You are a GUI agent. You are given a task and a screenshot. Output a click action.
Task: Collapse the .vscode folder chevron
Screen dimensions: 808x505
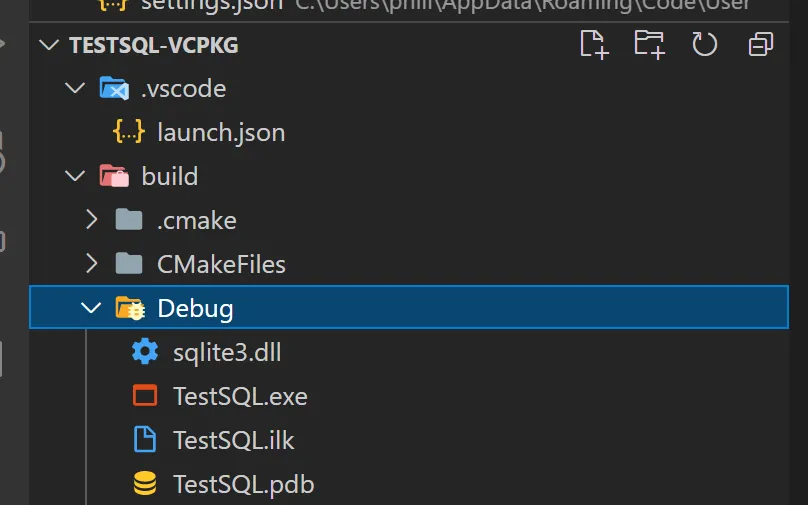[x=75, y=88]
